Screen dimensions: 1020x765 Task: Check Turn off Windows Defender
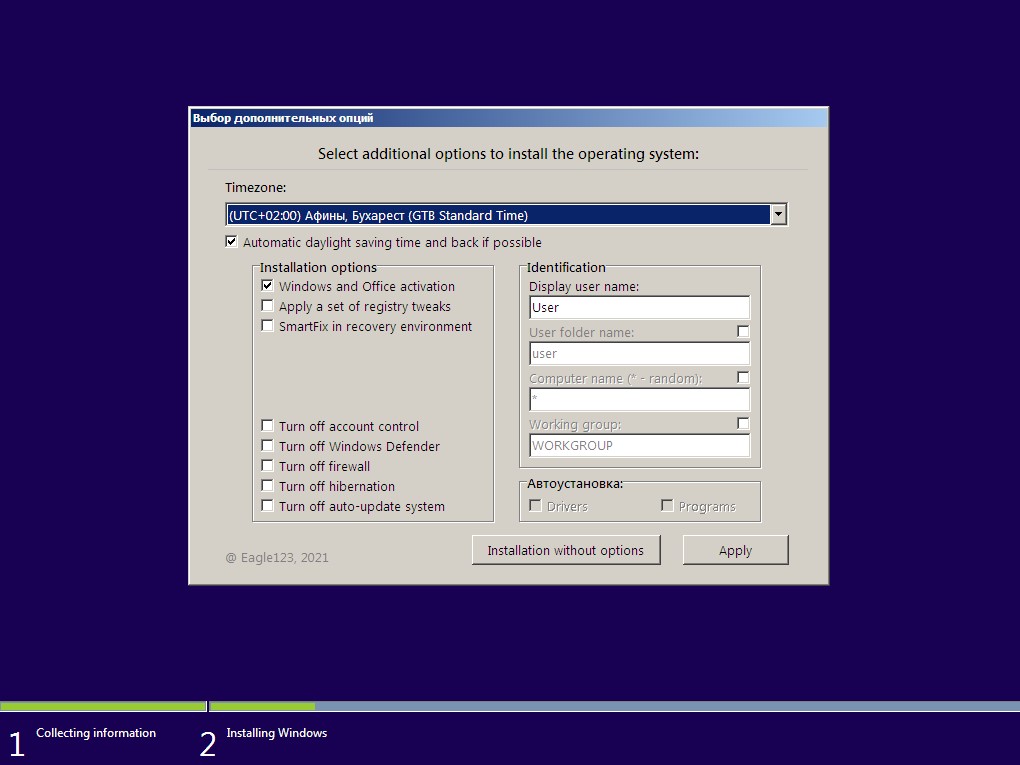point(267,446)
